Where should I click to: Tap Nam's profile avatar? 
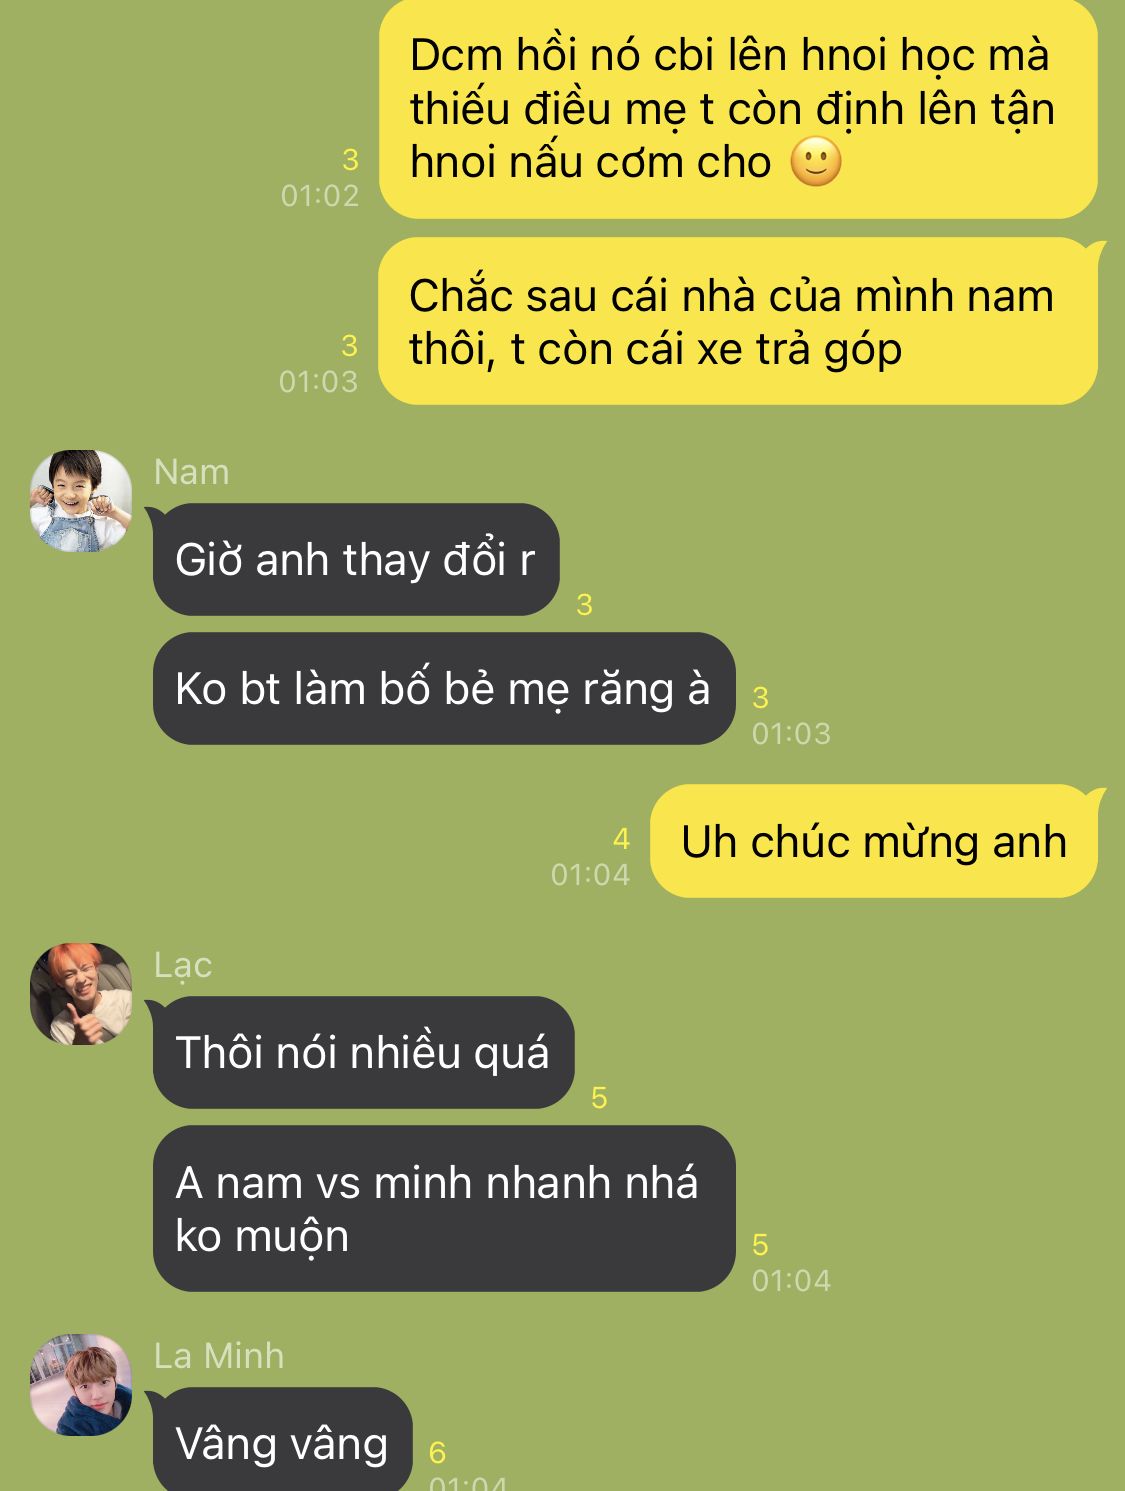click(81, 500)
